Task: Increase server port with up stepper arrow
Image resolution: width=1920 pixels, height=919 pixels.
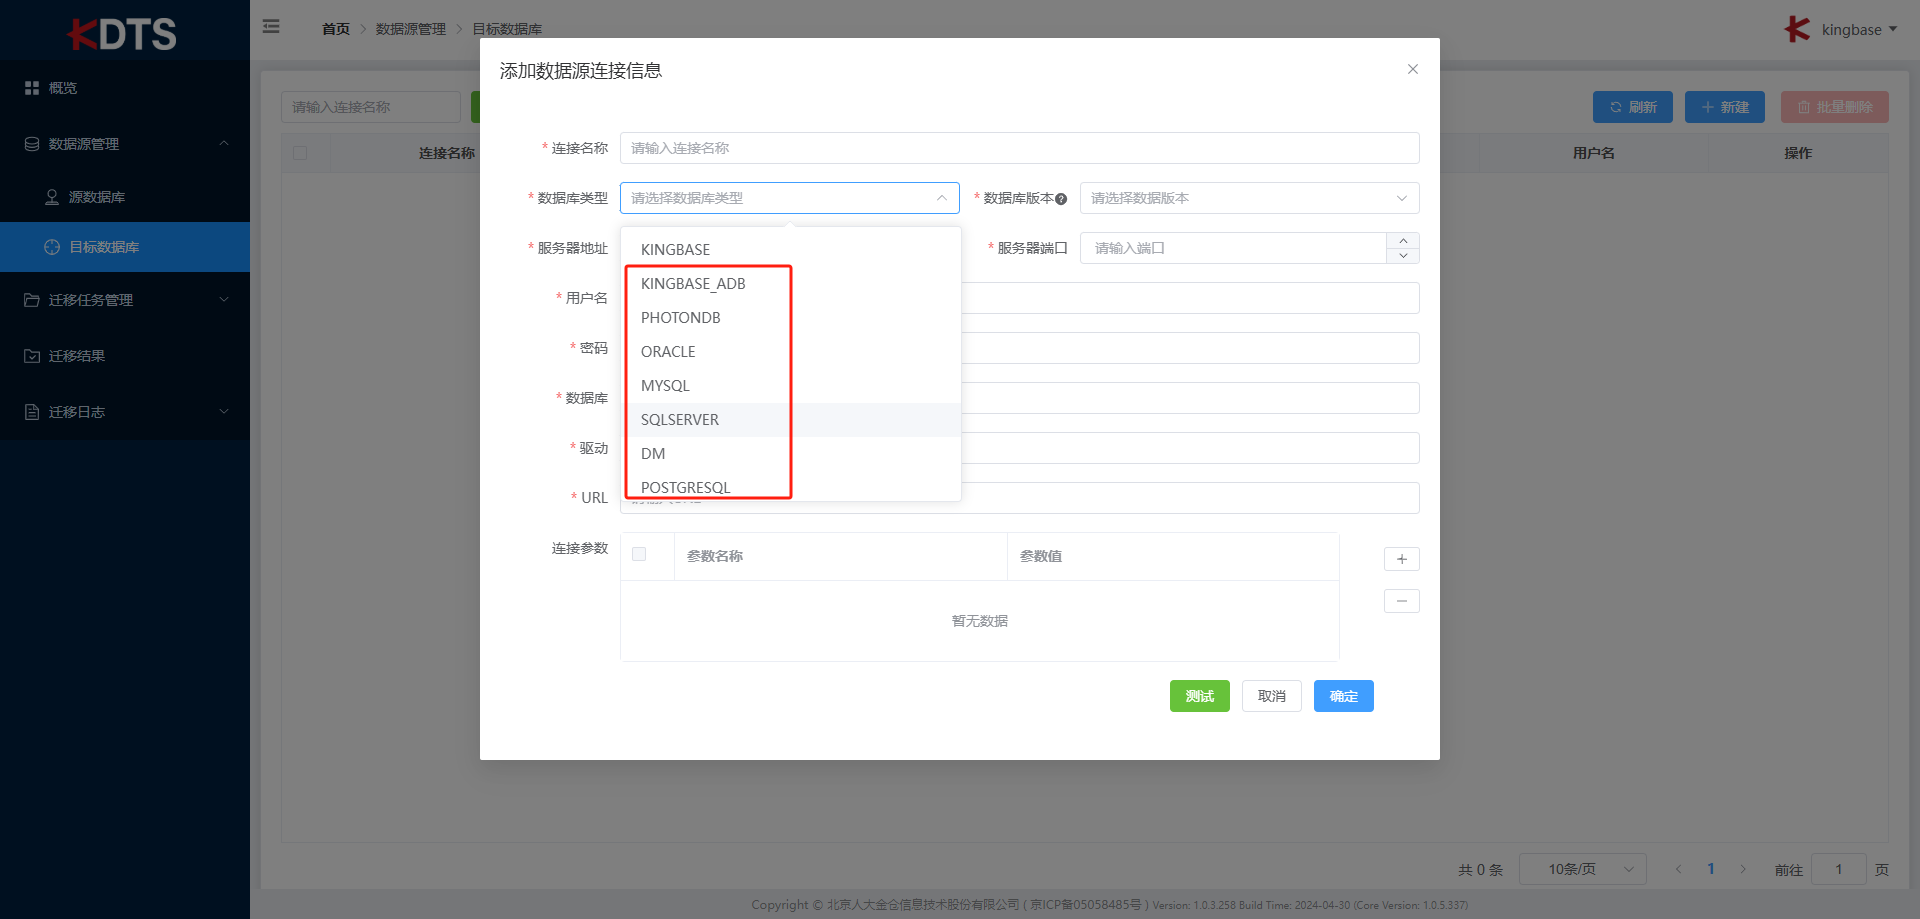Action: 1403,241
